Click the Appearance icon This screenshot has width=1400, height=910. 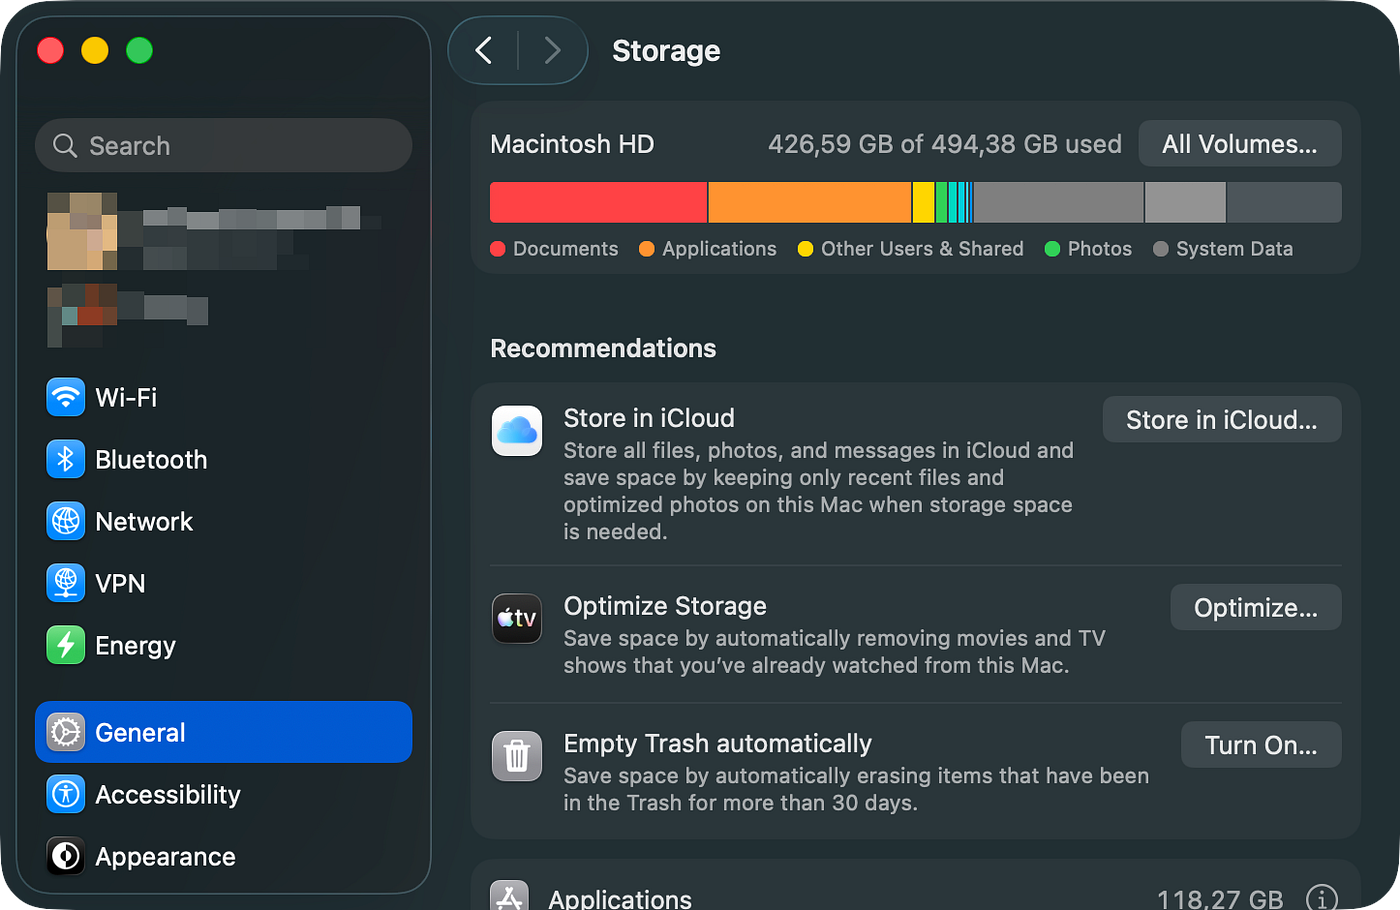point(66,856)
